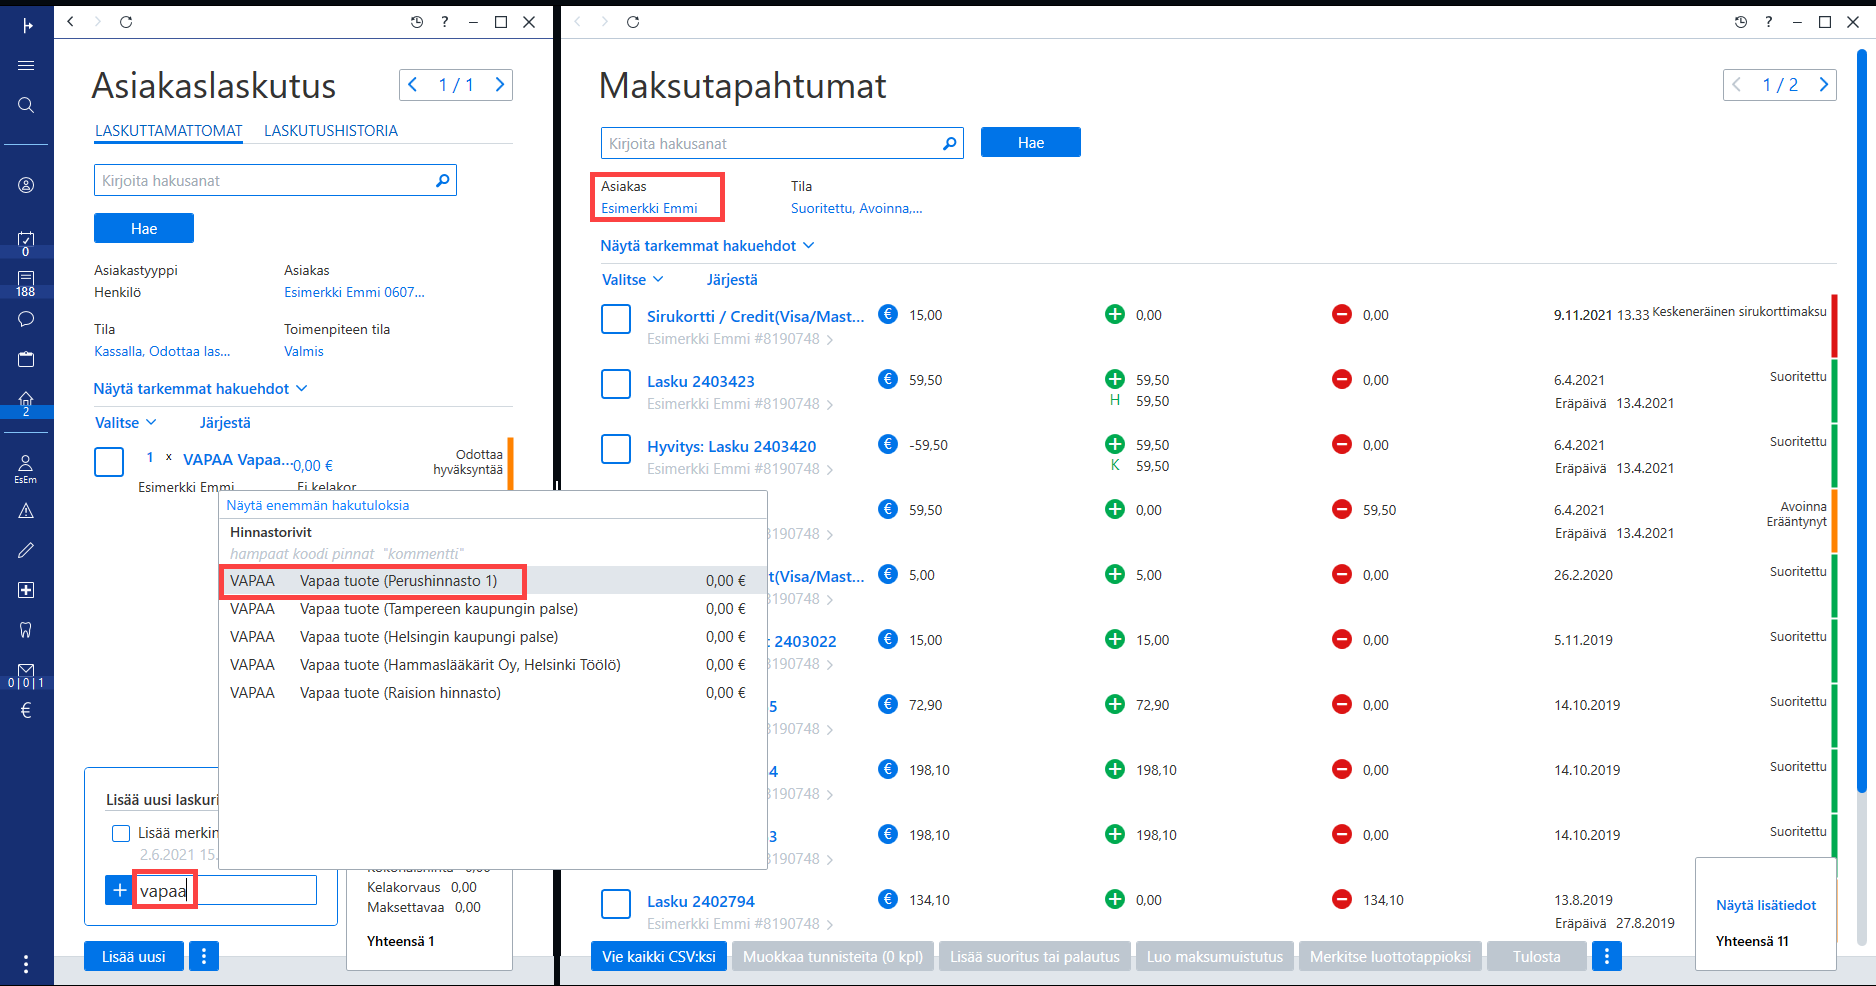Open the user profile icon in sidebar
Screen dimensions: 1876x986
coord(26,185)
